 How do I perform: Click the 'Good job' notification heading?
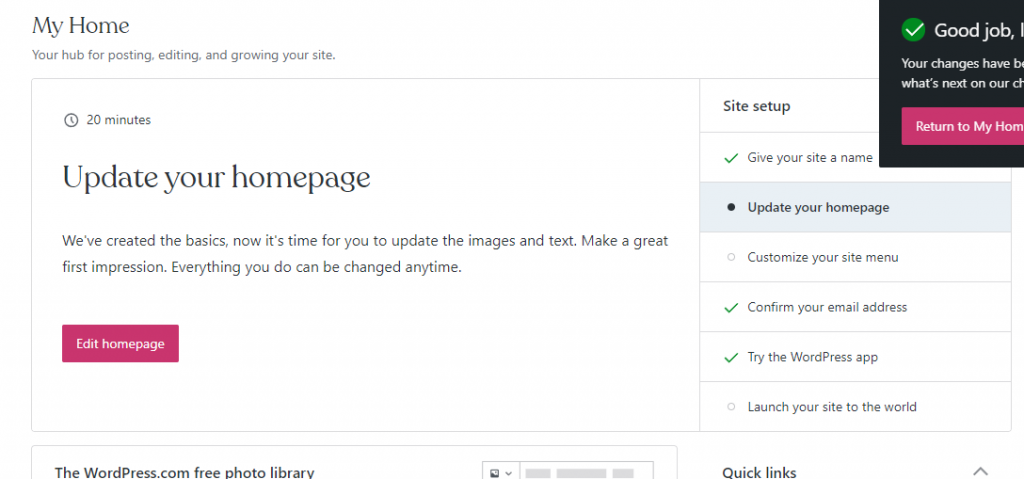coord(979,30)
